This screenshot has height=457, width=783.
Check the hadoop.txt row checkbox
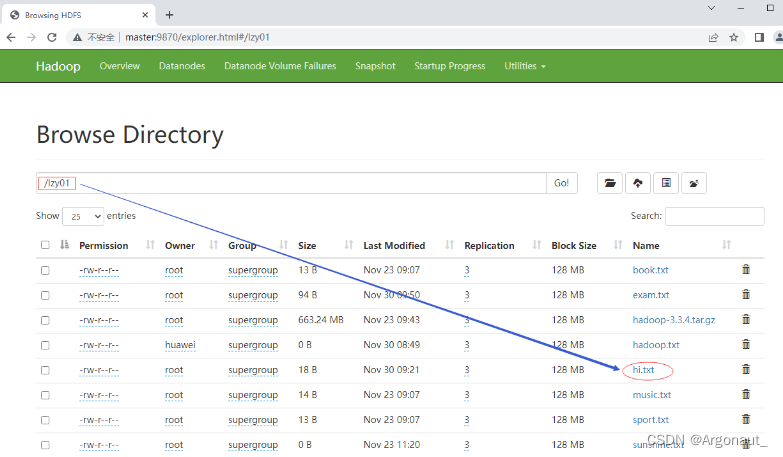(x=45, y=345)
